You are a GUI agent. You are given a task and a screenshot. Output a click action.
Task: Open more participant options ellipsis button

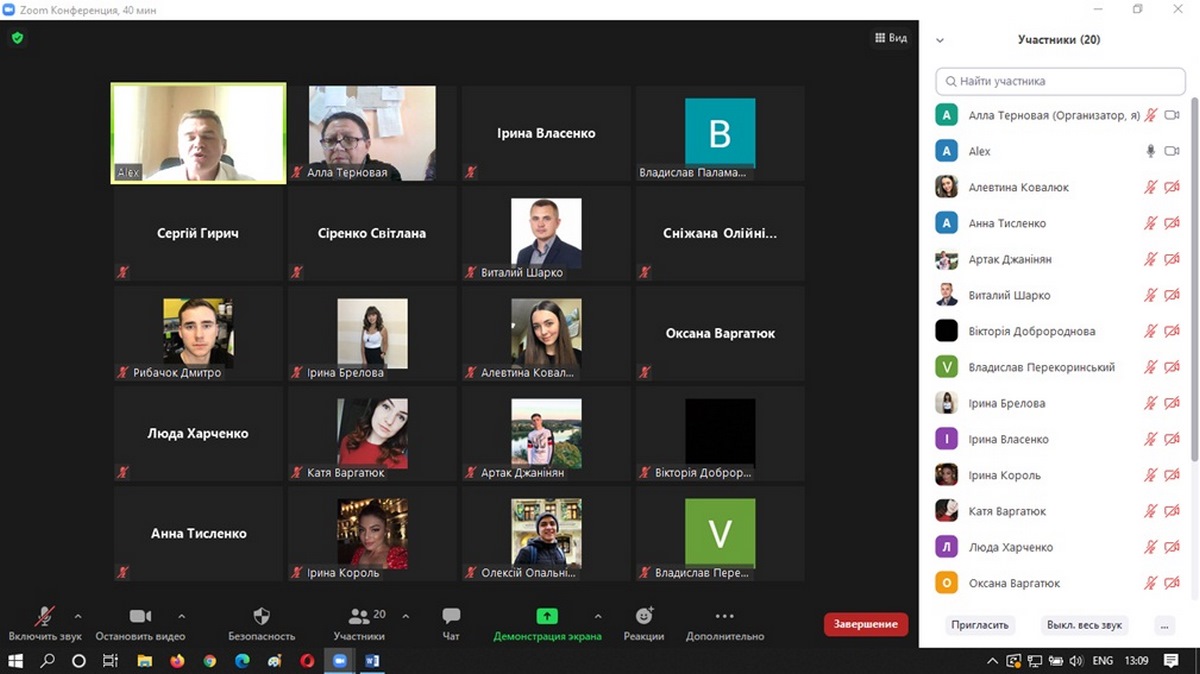pos(1163,625)
